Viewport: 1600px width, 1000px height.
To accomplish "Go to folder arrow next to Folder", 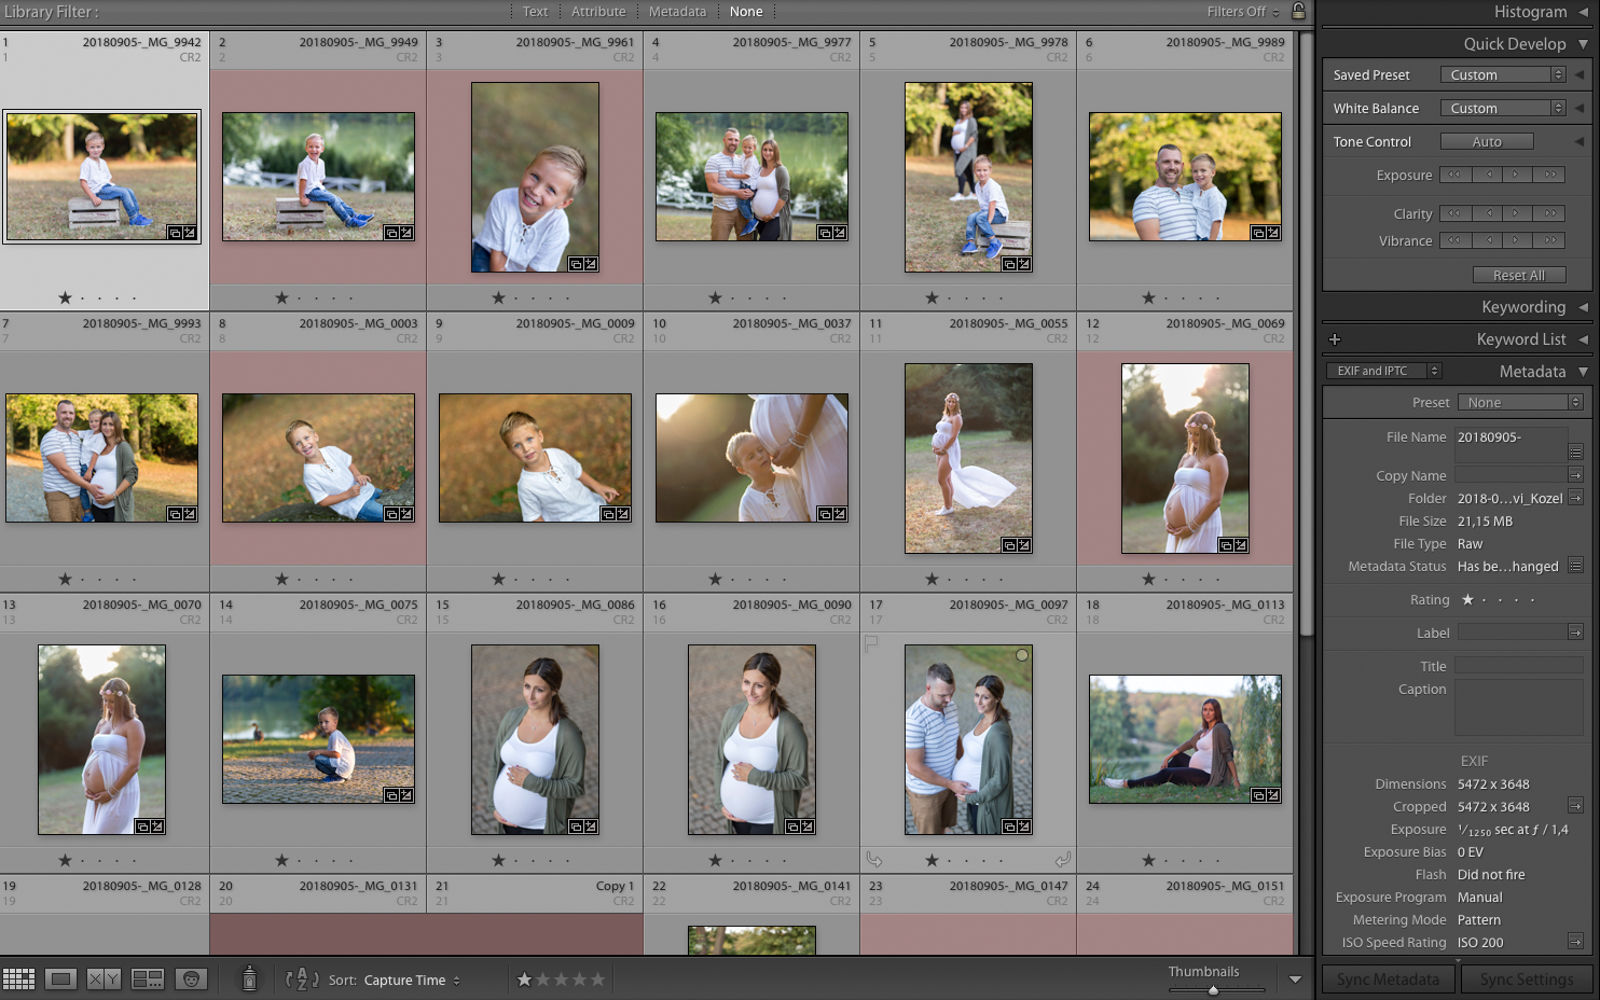I will (x=1576, y=497).
